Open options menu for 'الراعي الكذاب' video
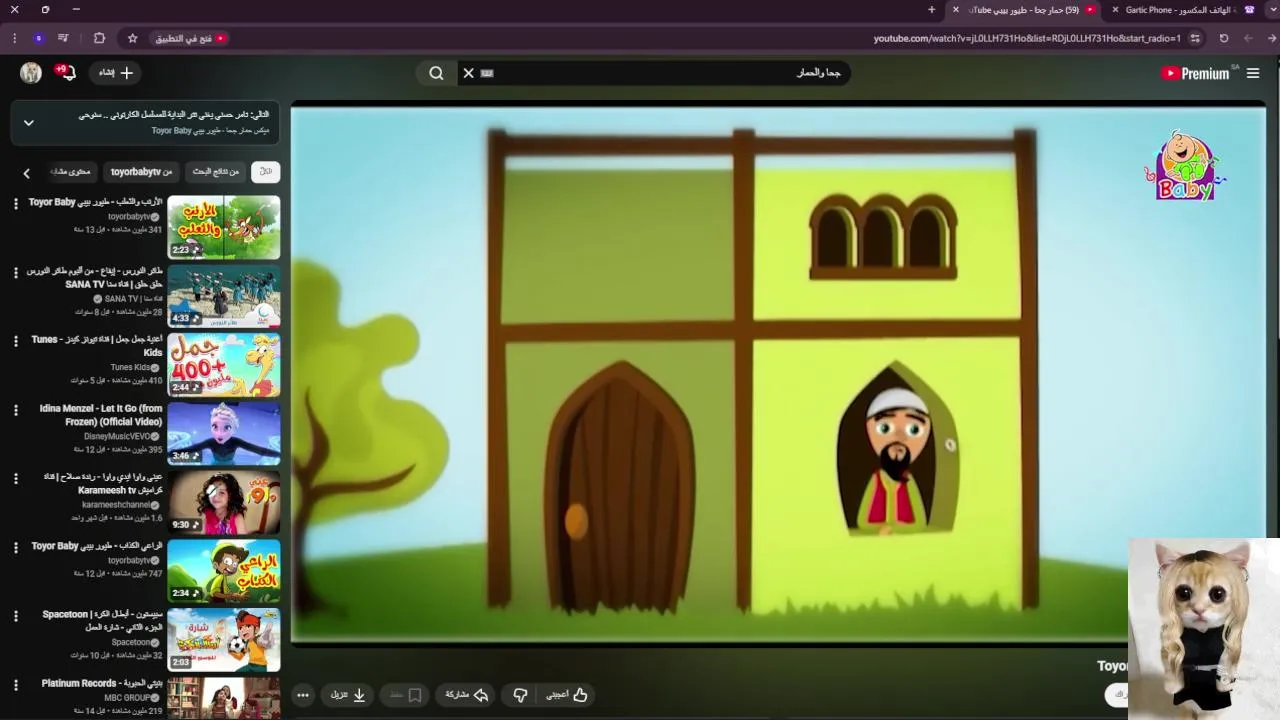 coord(15,548)
